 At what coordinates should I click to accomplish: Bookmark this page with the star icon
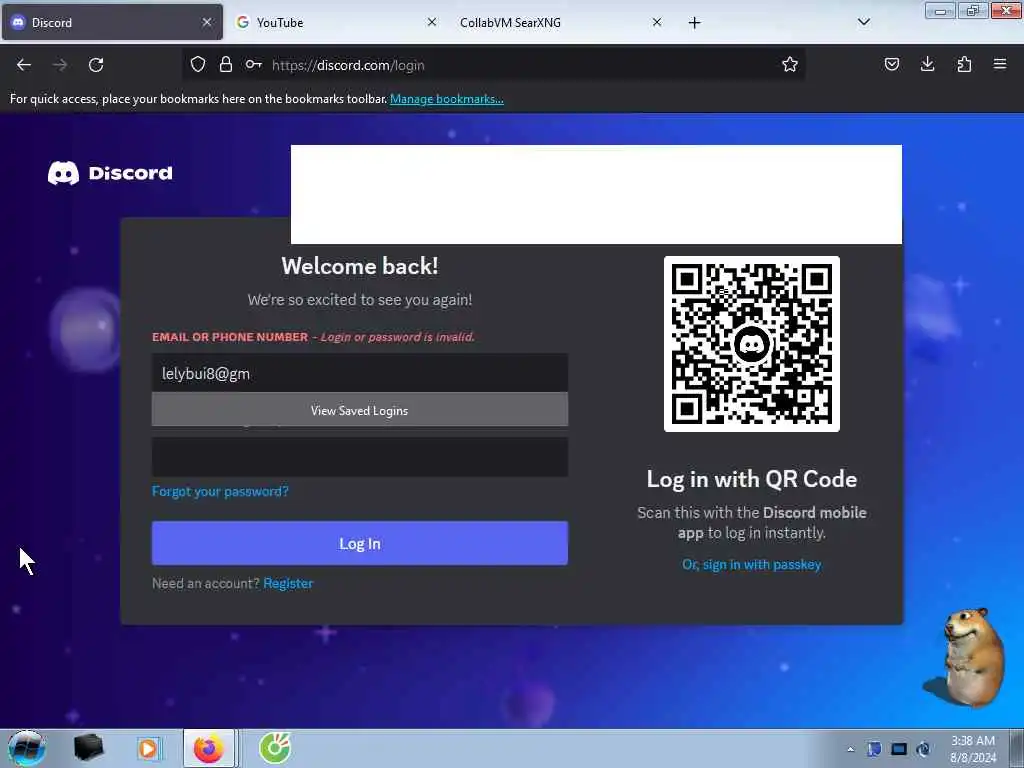tap(790, 64)
